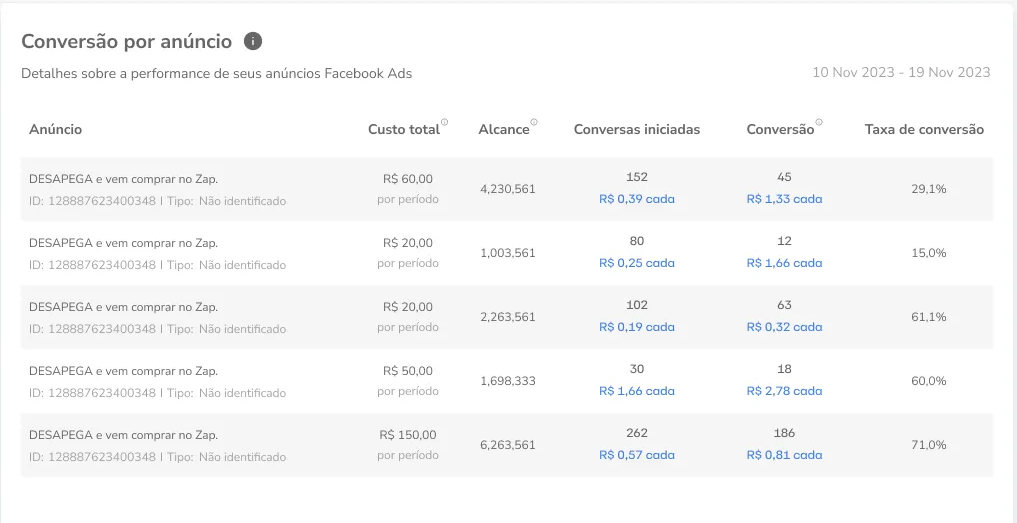Click the R$ 0,57 cada link
1017x523 pixels.
637,455
